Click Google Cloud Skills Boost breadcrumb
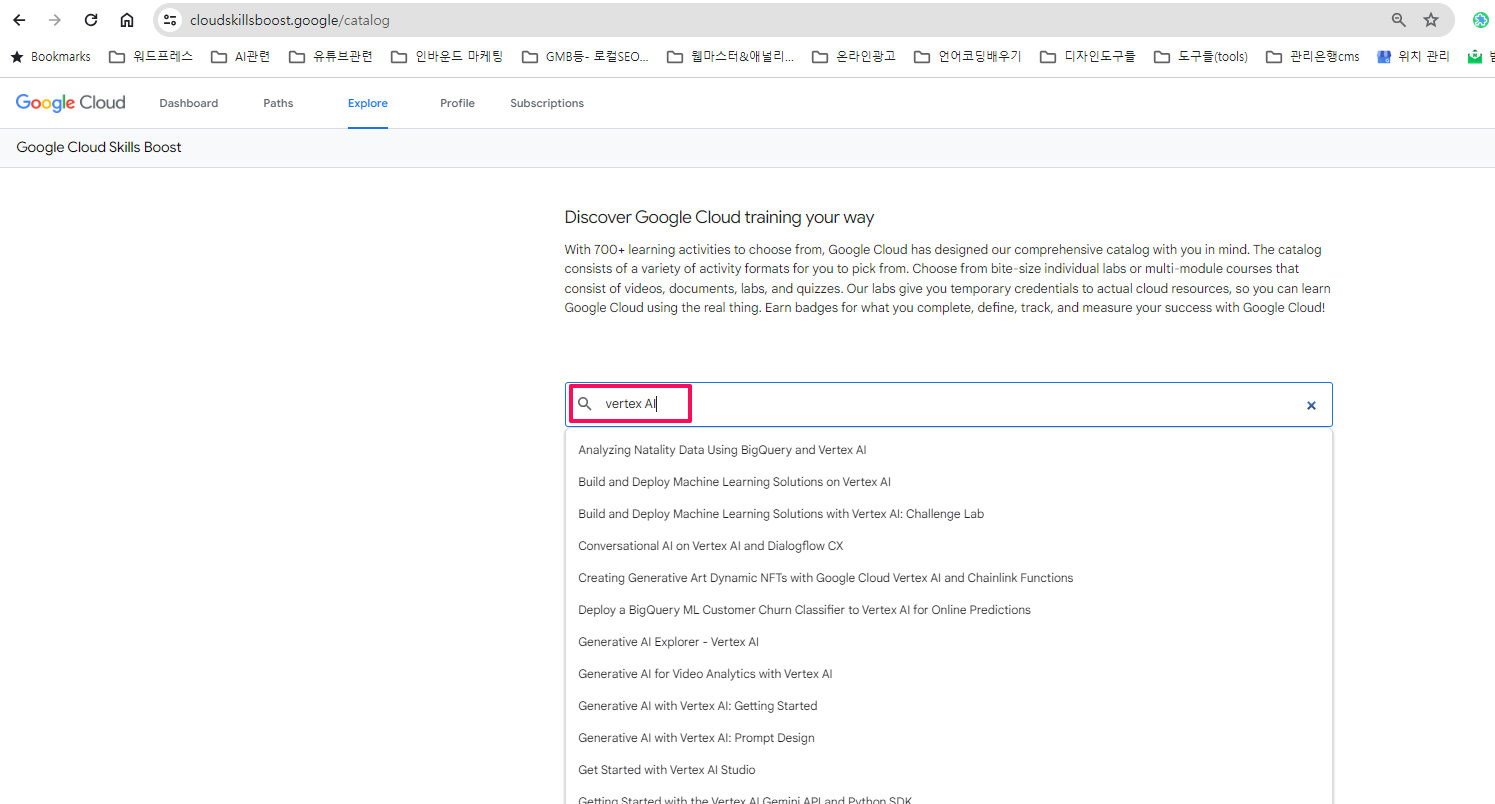The width and height of the screenshot is (1495, 804). (x=99, y=147)
